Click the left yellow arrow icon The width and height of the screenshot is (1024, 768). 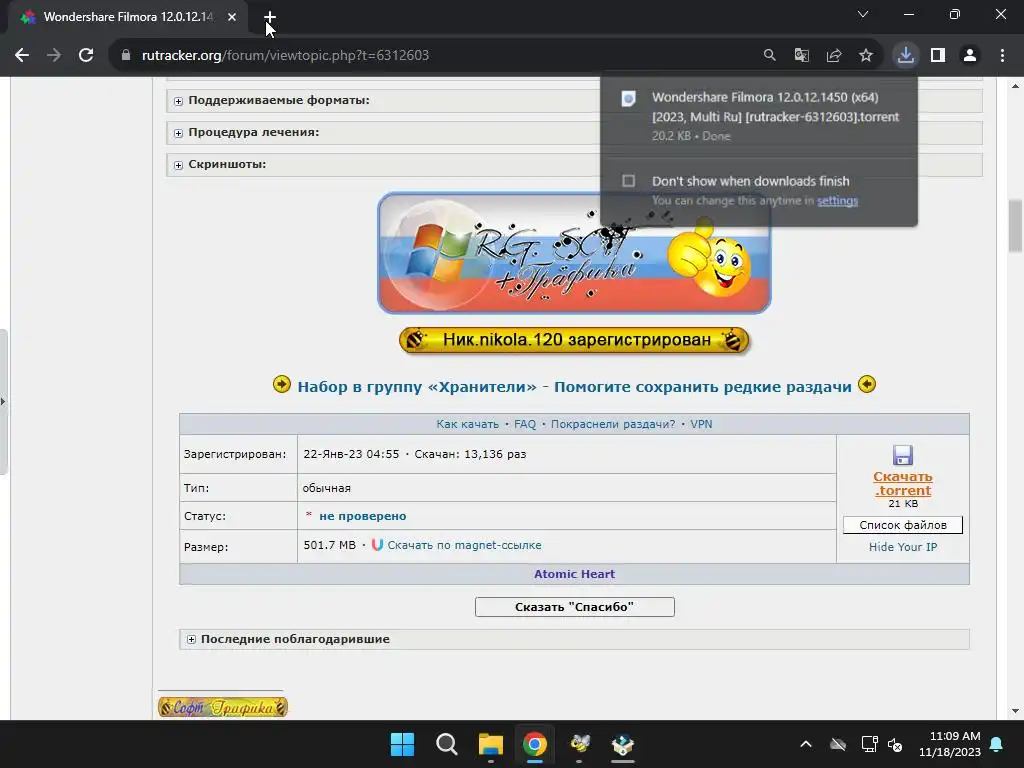281,385
